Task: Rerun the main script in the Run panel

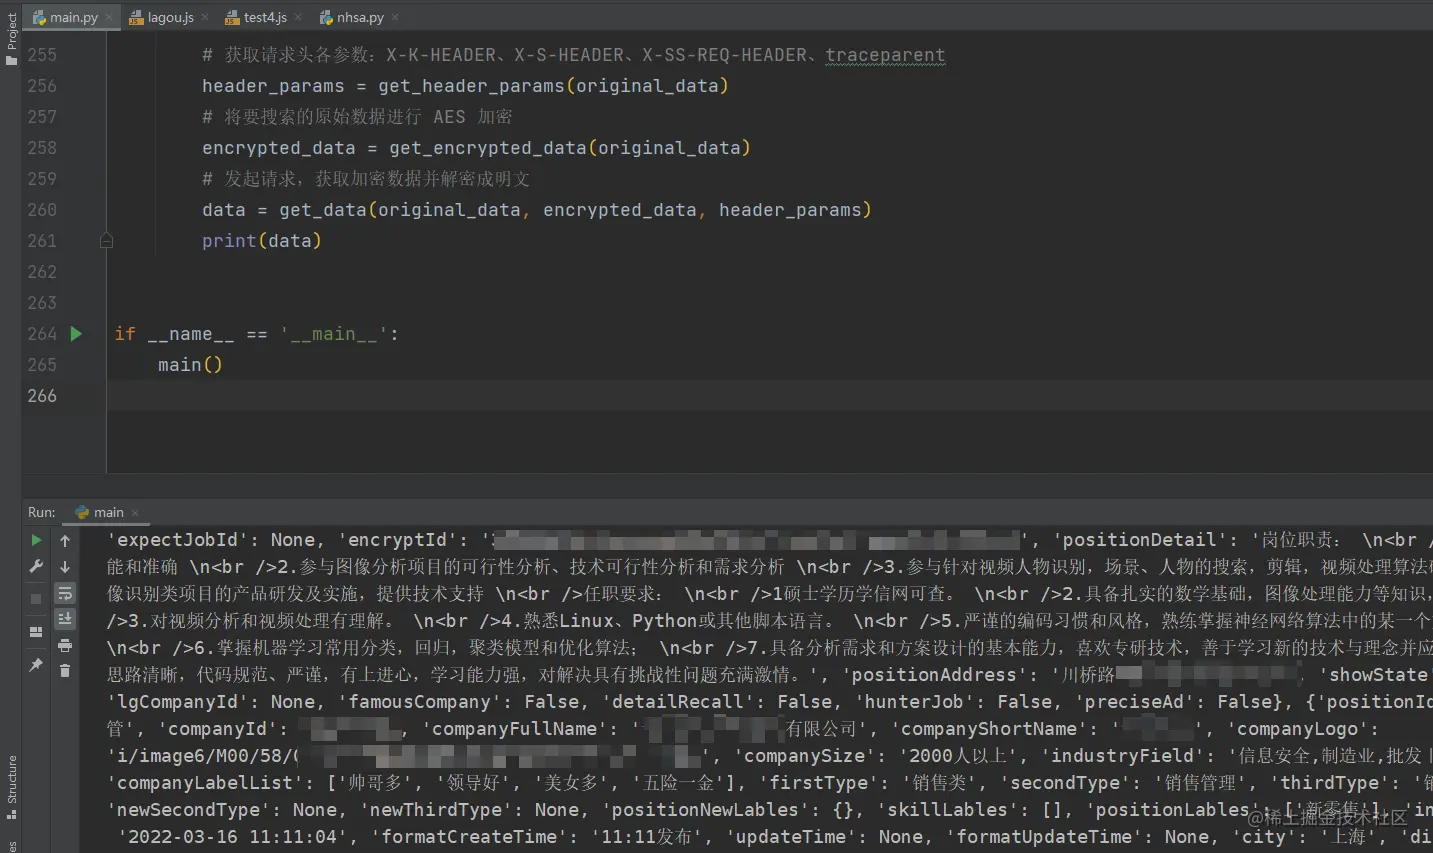Action: (x=36, y=540)
